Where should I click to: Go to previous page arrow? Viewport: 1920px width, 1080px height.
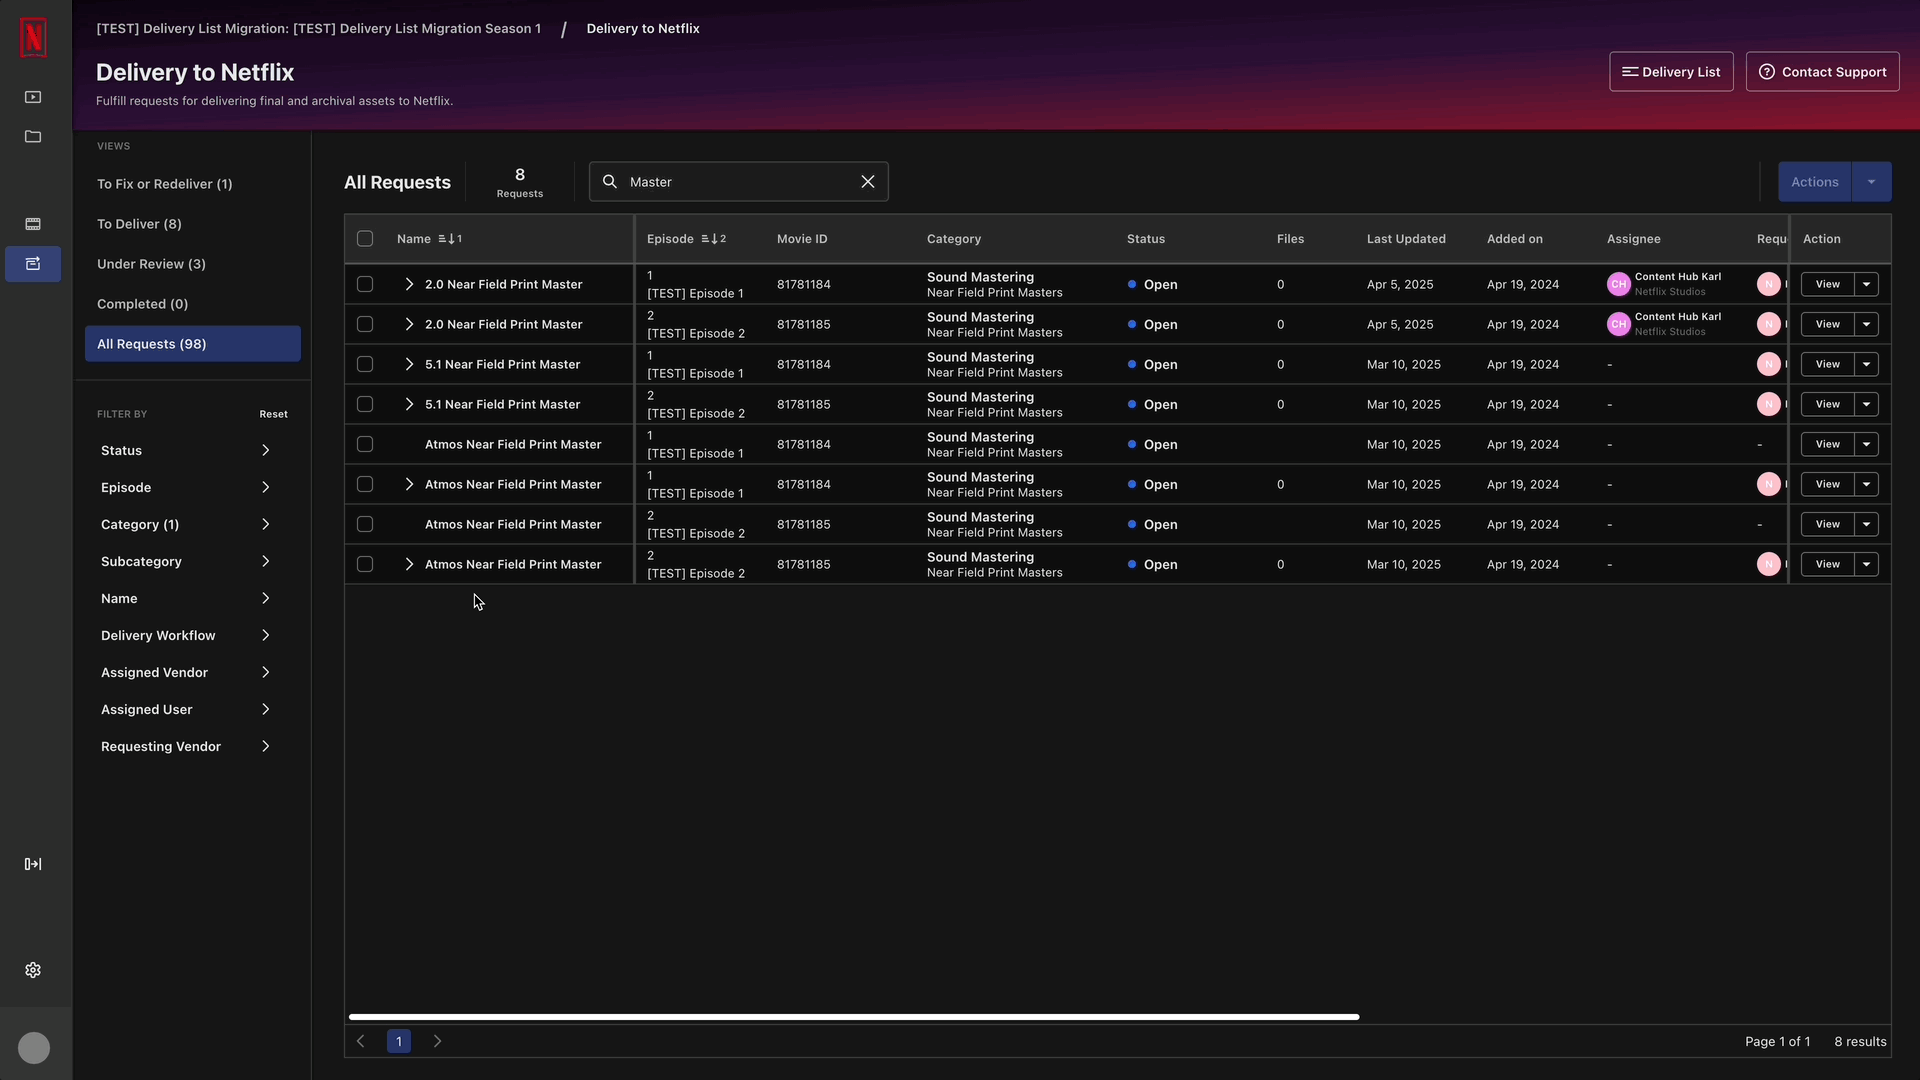361,1041
